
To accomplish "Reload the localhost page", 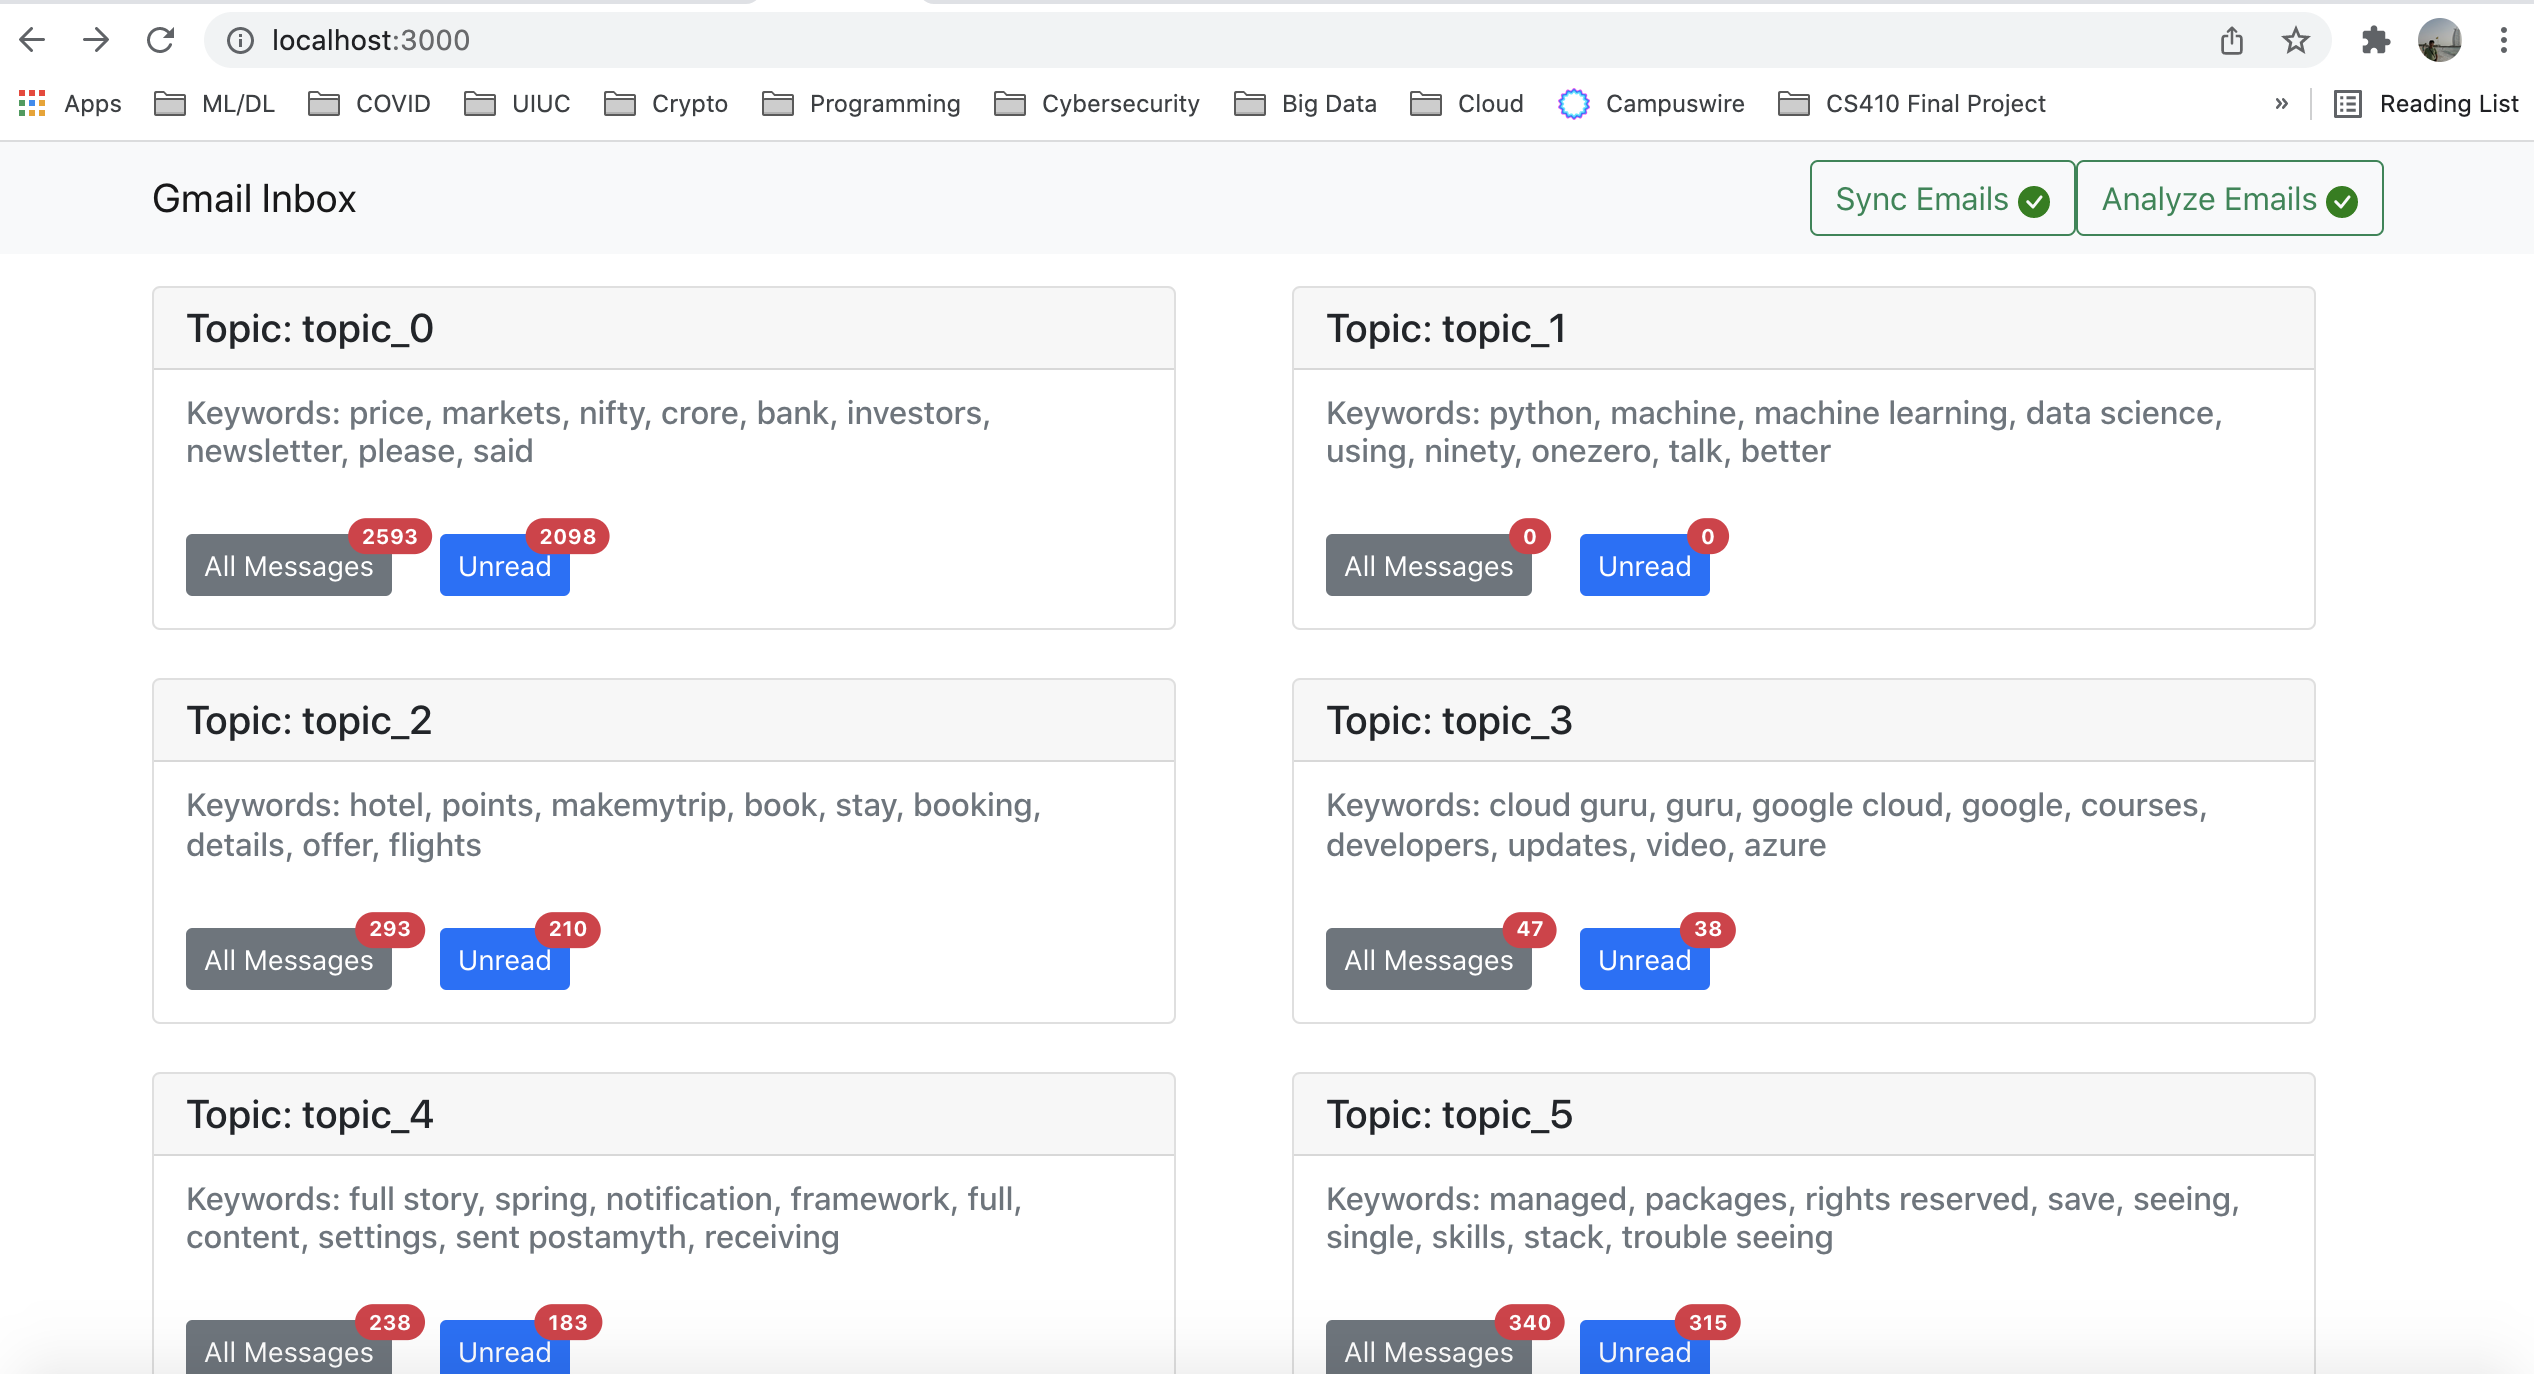I will point(160,40).
